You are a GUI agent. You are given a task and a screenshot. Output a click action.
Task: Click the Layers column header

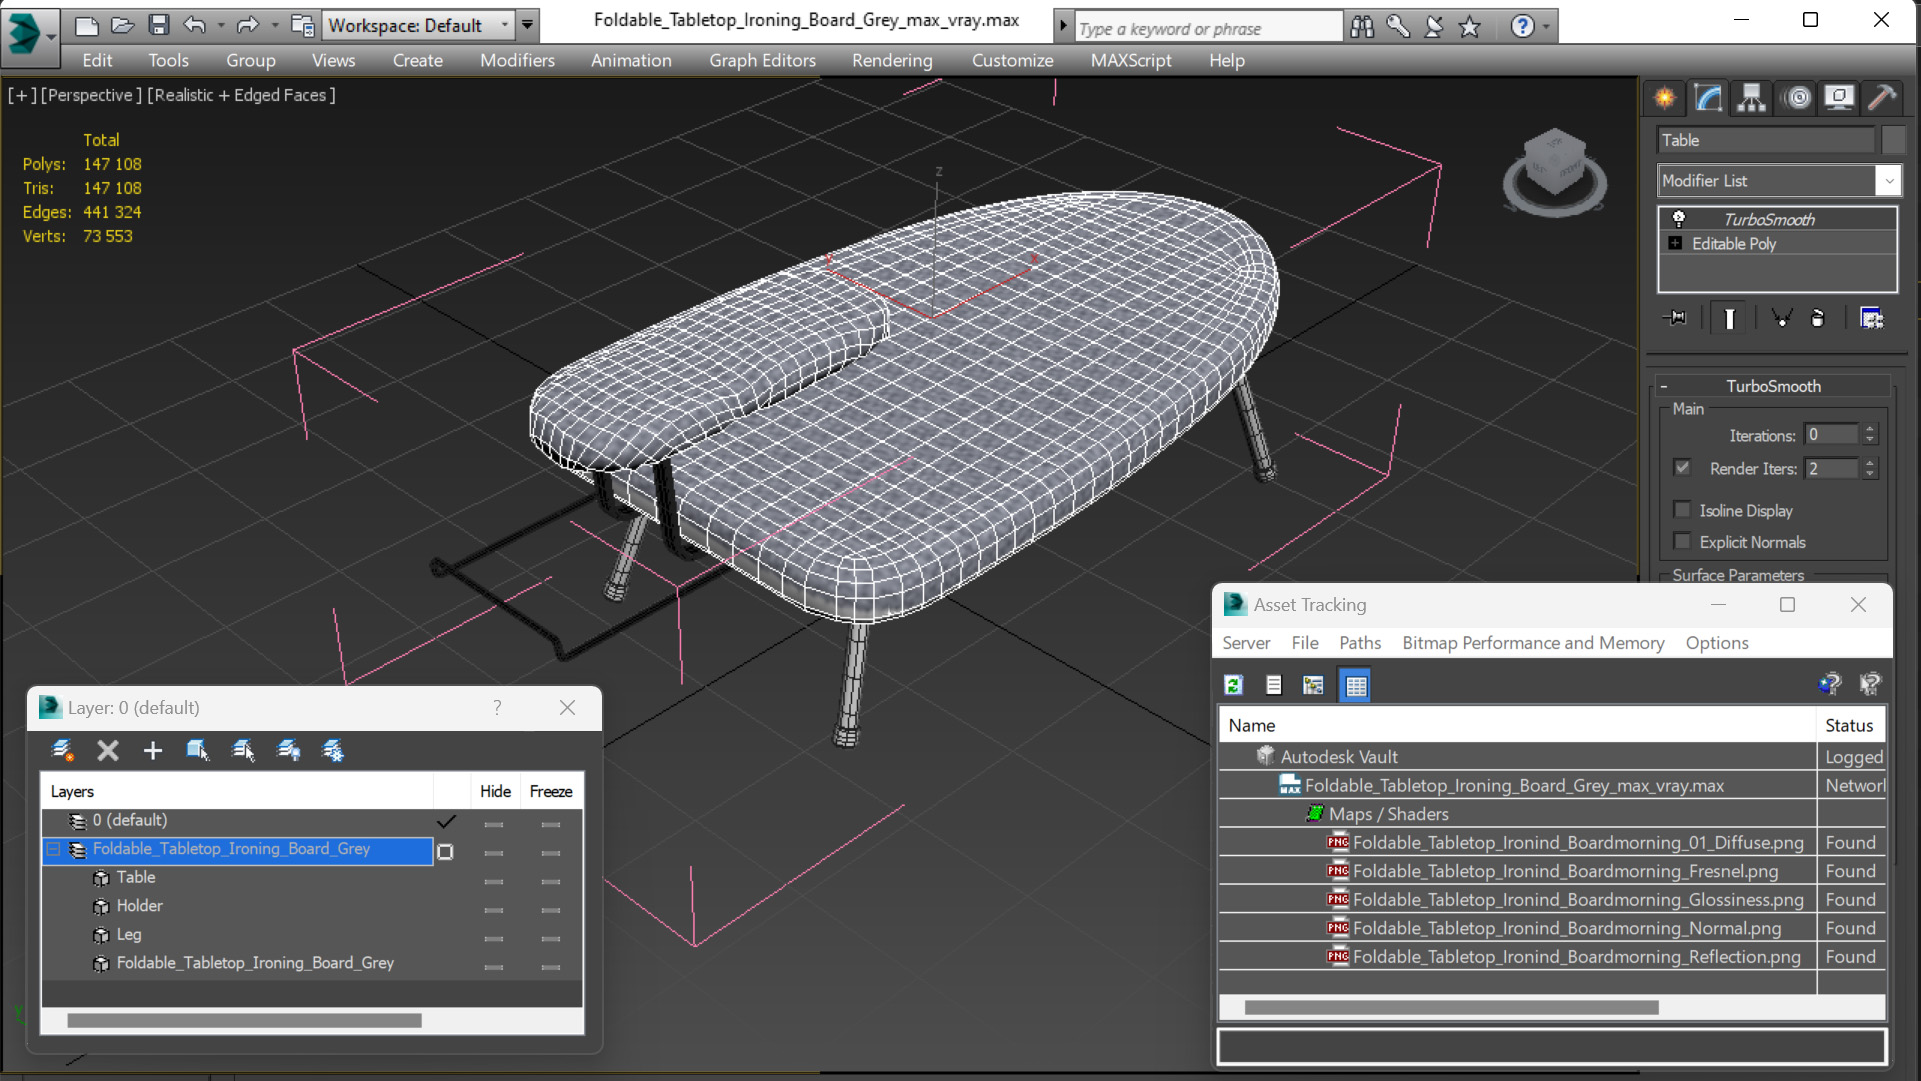click(x=238, y=791)
